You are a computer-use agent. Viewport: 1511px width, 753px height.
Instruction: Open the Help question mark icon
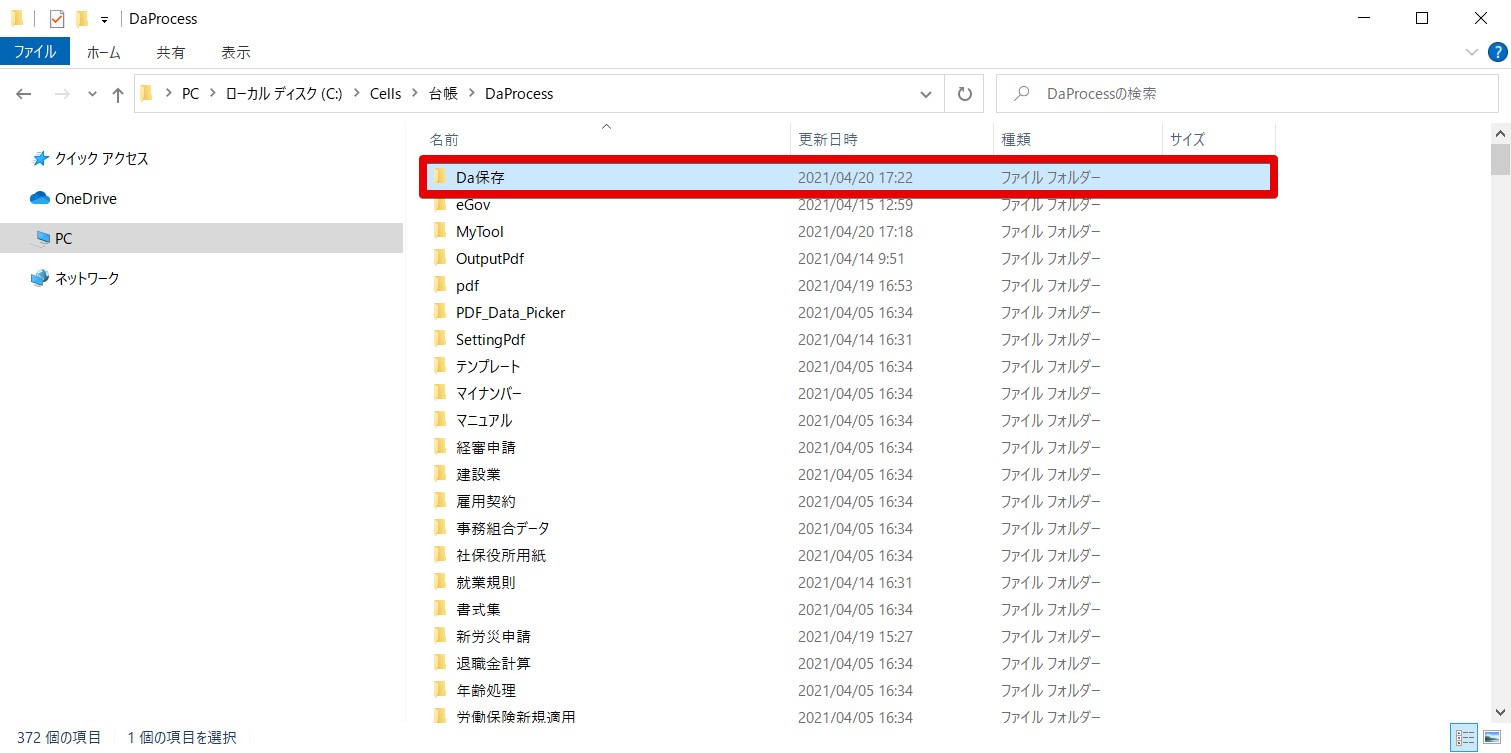1496,52
